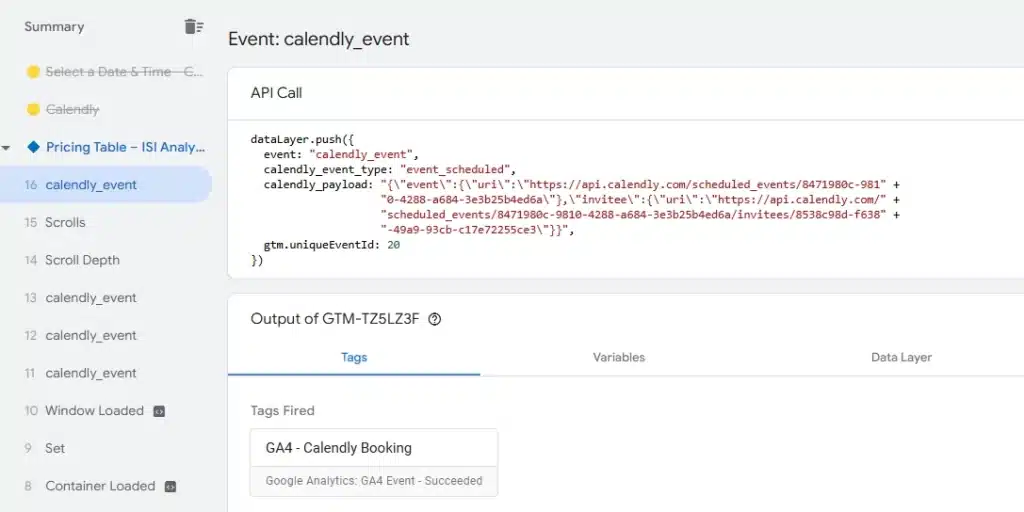1024x512 pixels.
Task: Select the struck-through Calendly page
Action: [72, 110]
